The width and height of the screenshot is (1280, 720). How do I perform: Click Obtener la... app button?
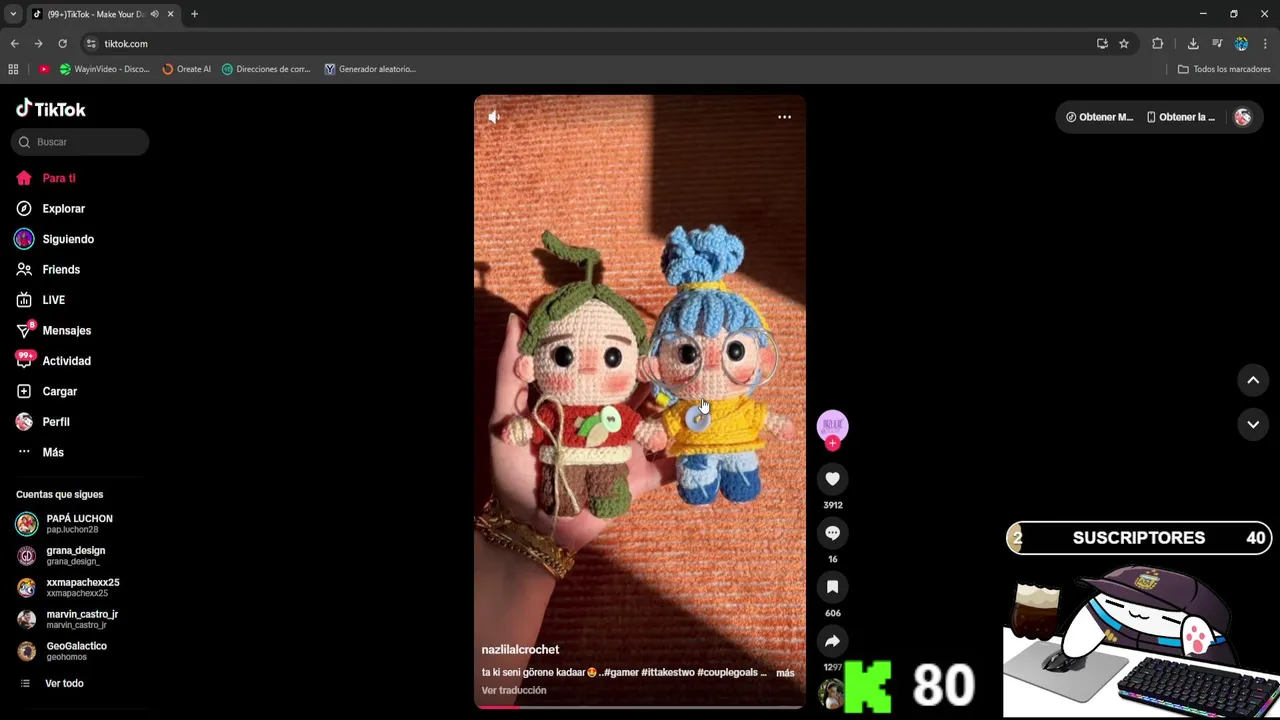1181,117
